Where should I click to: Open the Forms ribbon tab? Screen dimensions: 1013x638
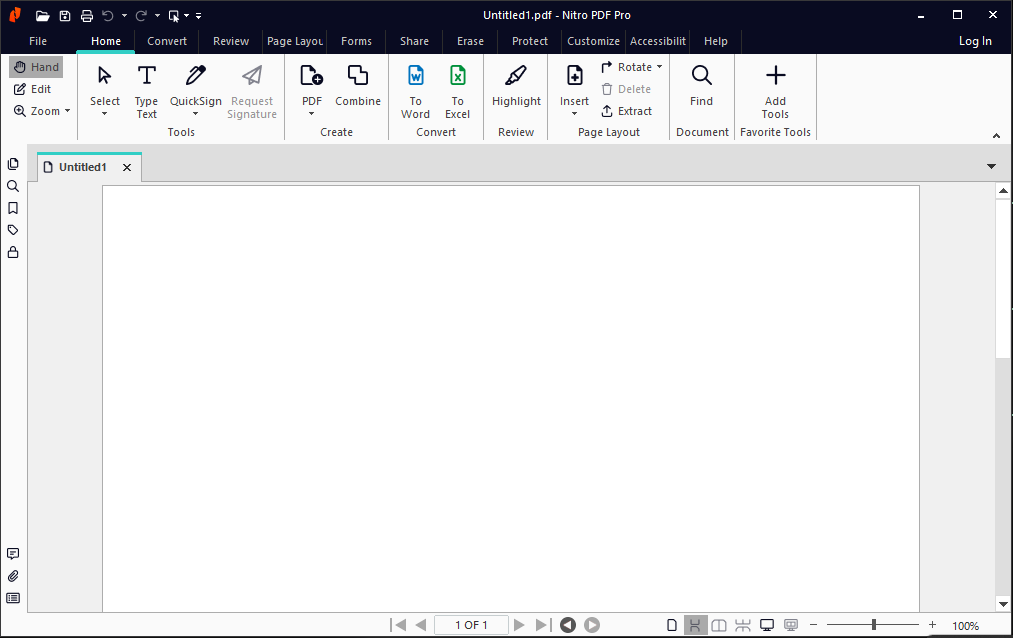(357, 41)
